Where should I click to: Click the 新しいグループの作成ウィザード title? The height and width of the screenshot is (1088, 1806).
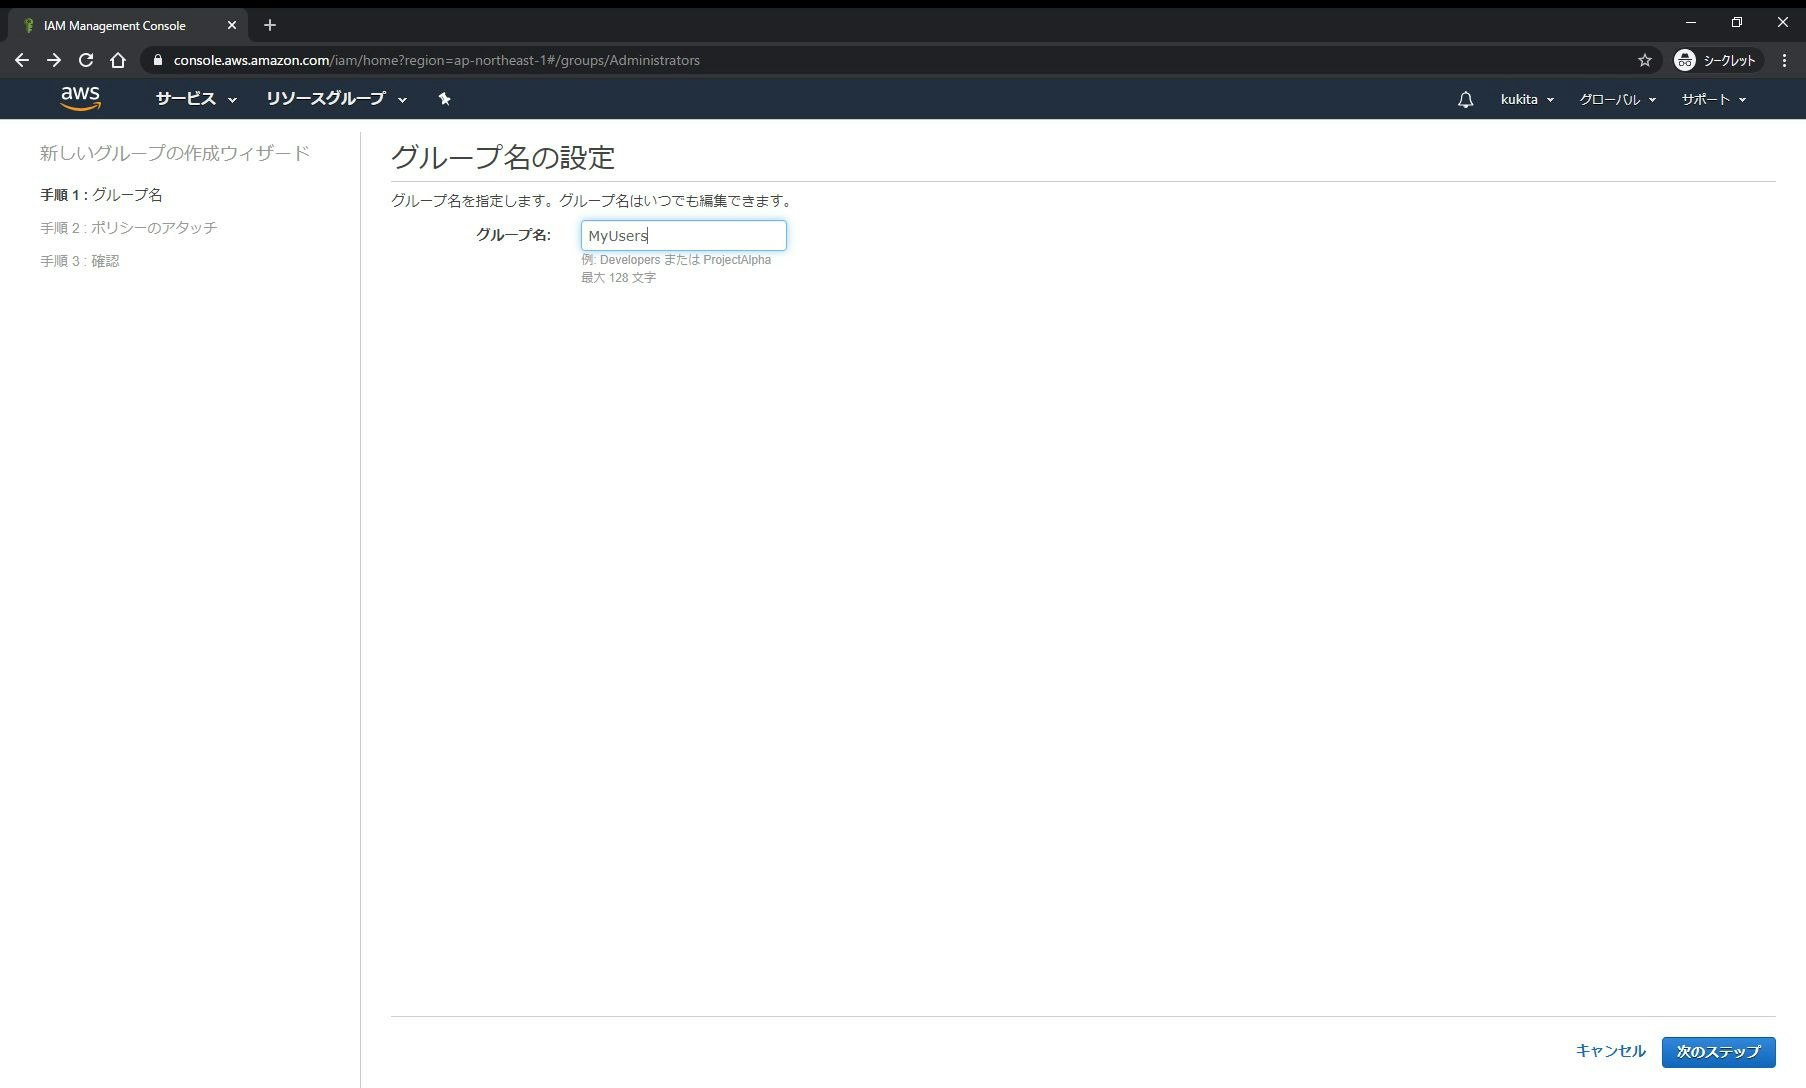coord(175,153)
